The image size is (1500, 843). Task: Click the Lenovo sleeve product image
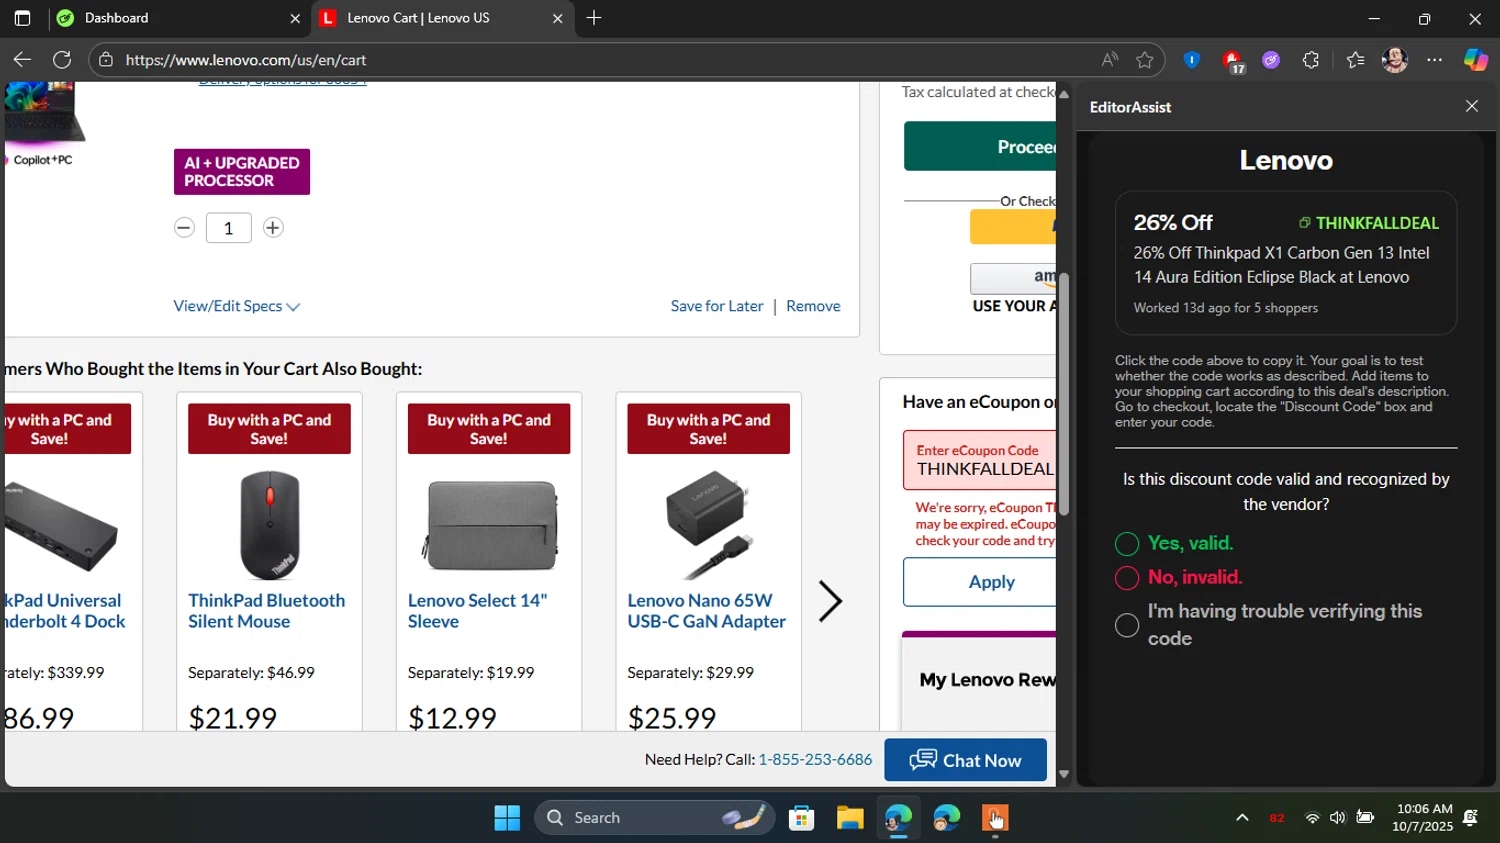click(489, 525)
